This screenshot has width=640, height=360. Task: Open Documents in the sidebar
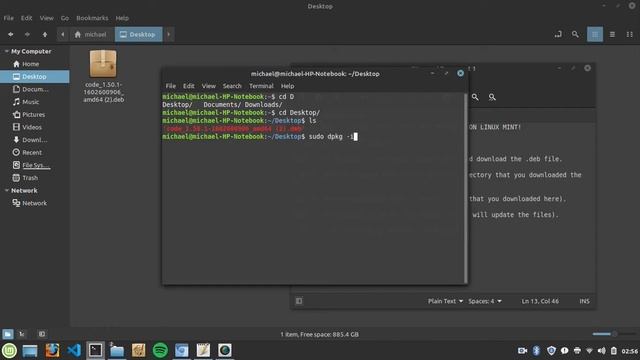pyautogui.click(x=35, y=89)
